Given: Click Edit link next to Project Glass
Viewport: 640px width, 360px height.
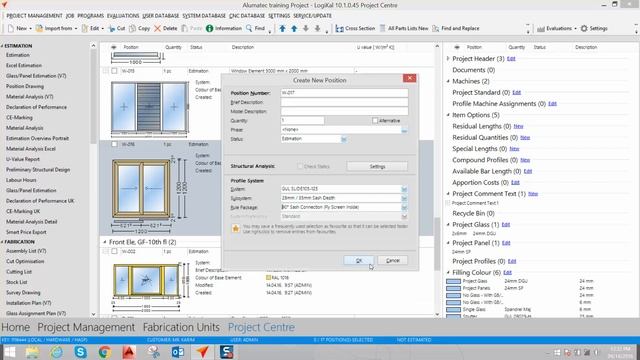Looking at the screenshot, I should [x=506, y=225].
